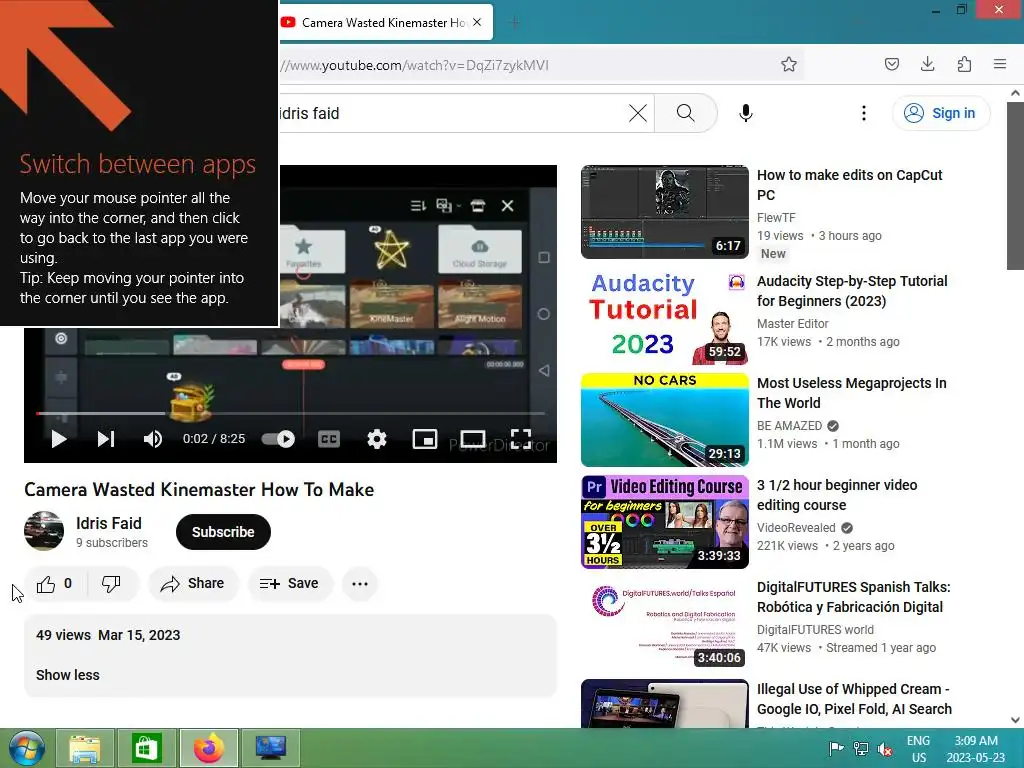The height and width of the screenshot is (768, 1024).
Task: Open the BE AMAZED channel name
Action: tap(790, 426)
